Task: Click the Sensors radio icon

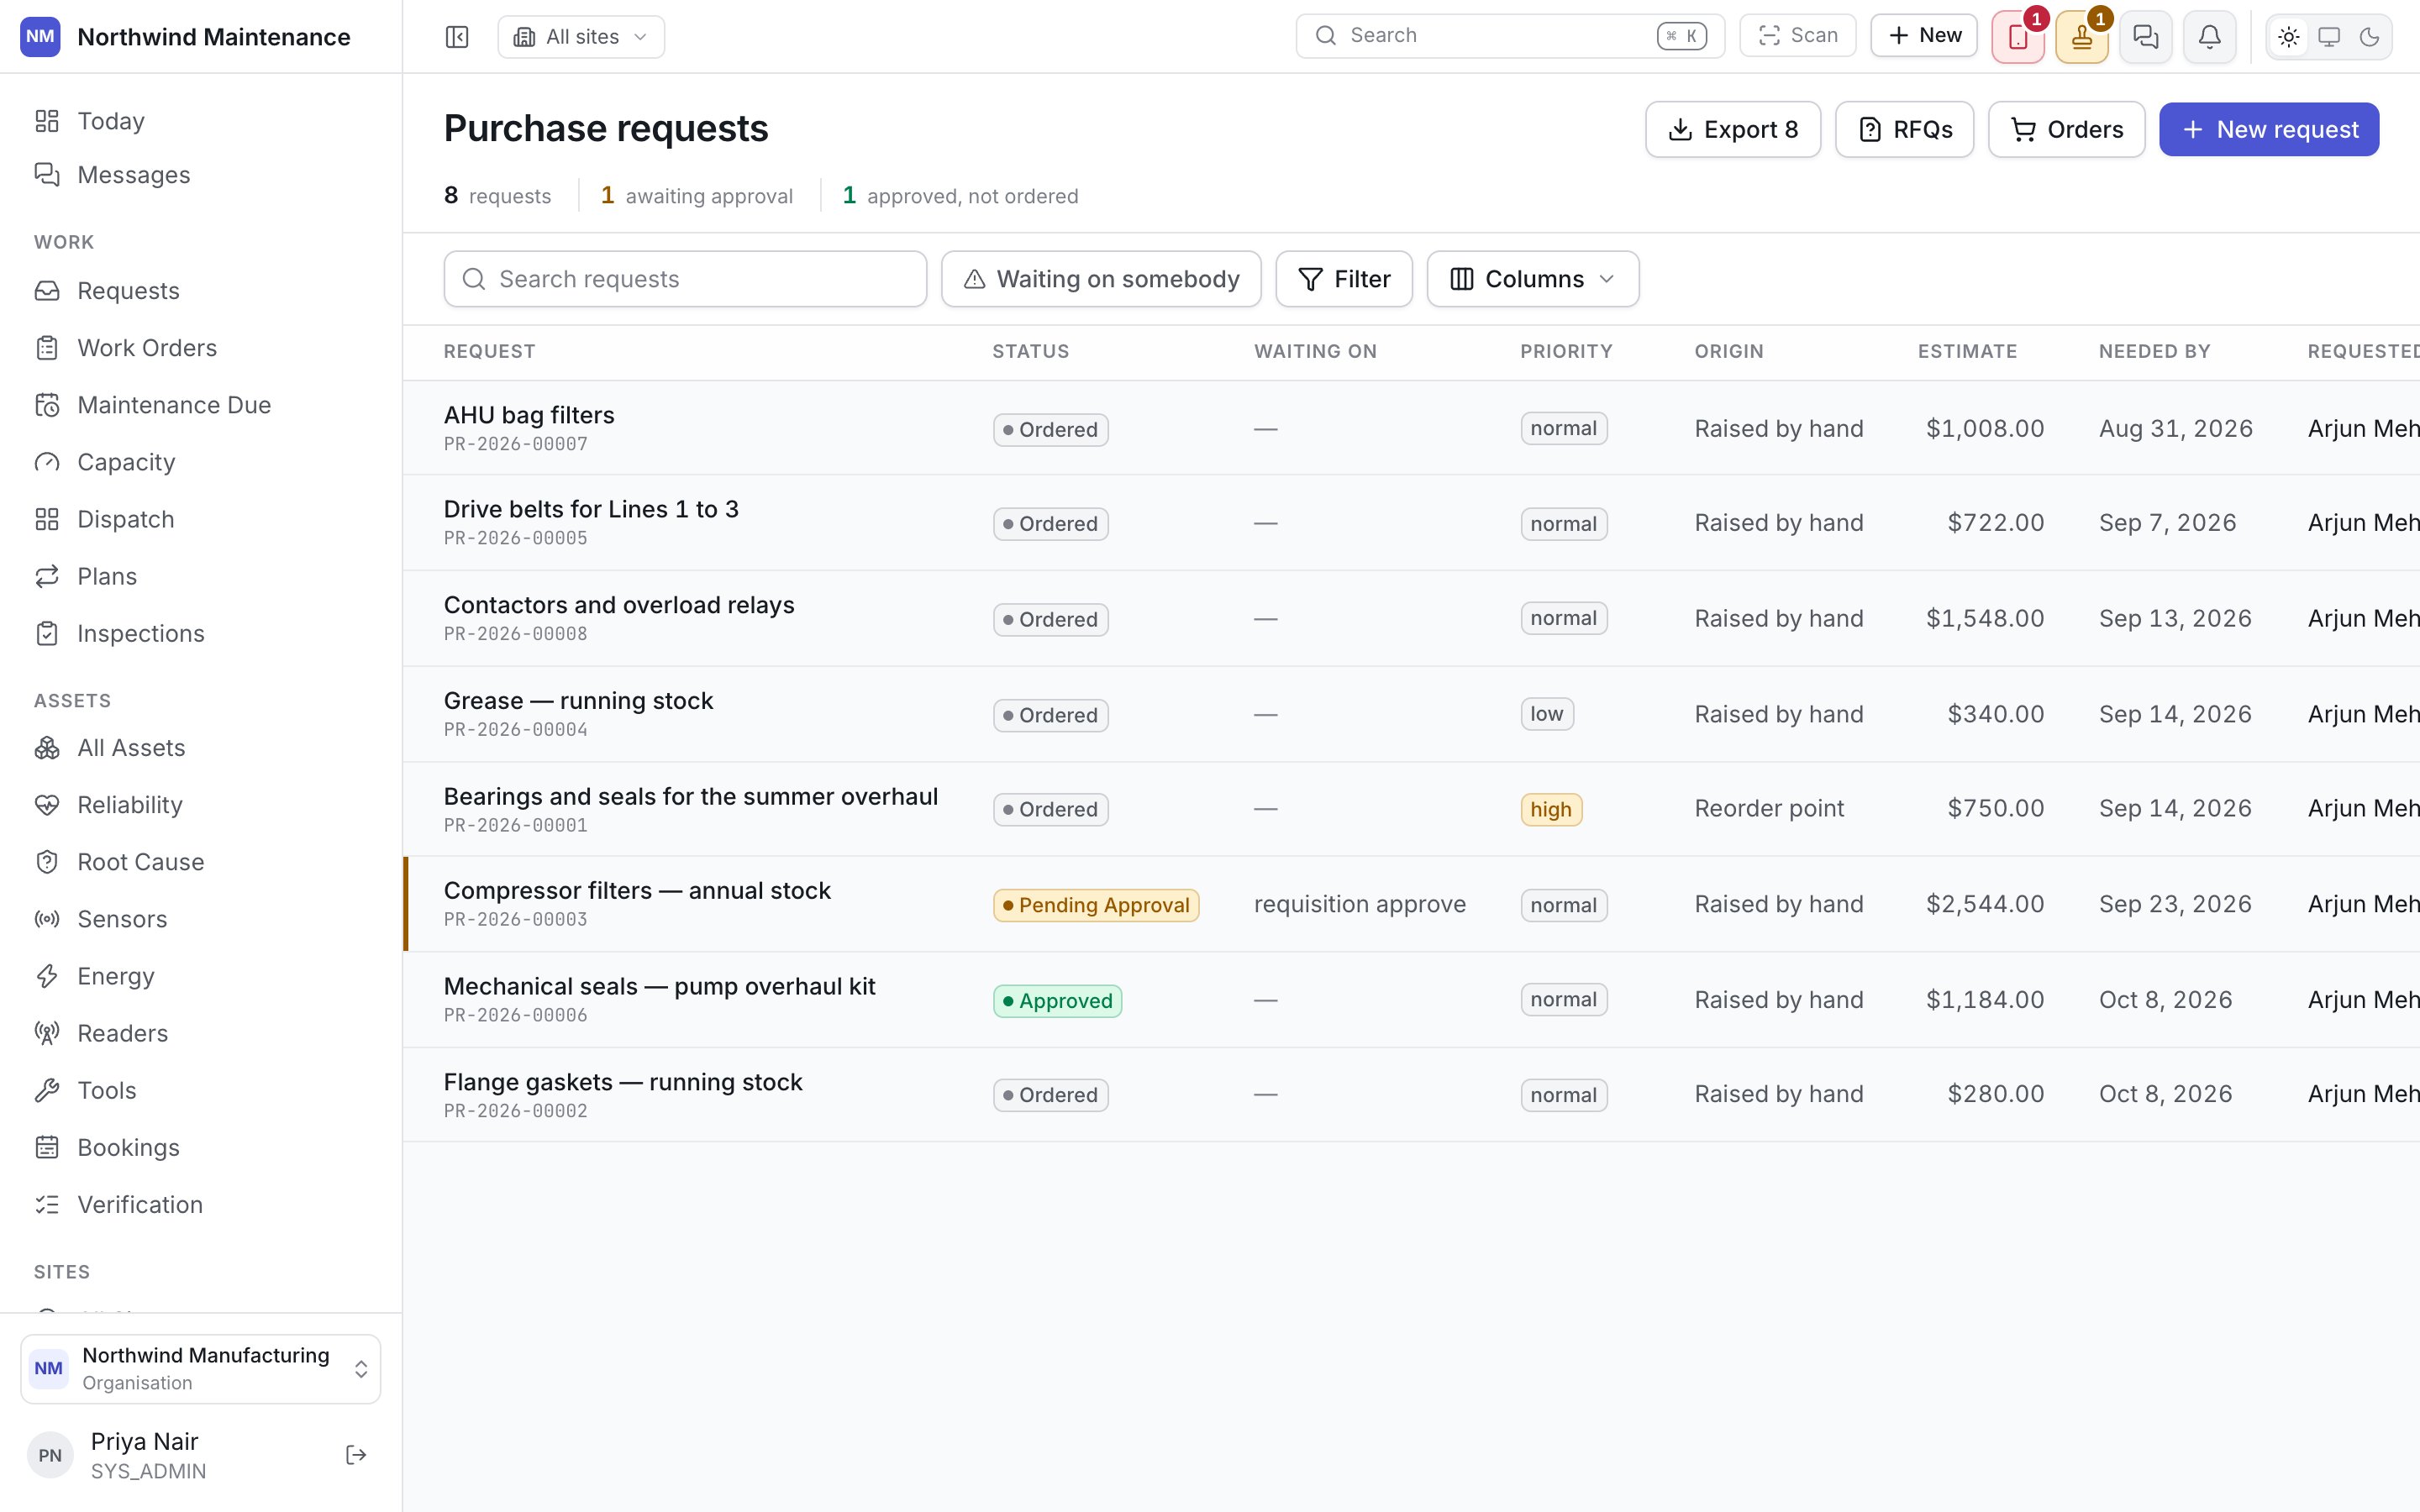Action: [47, 919]
